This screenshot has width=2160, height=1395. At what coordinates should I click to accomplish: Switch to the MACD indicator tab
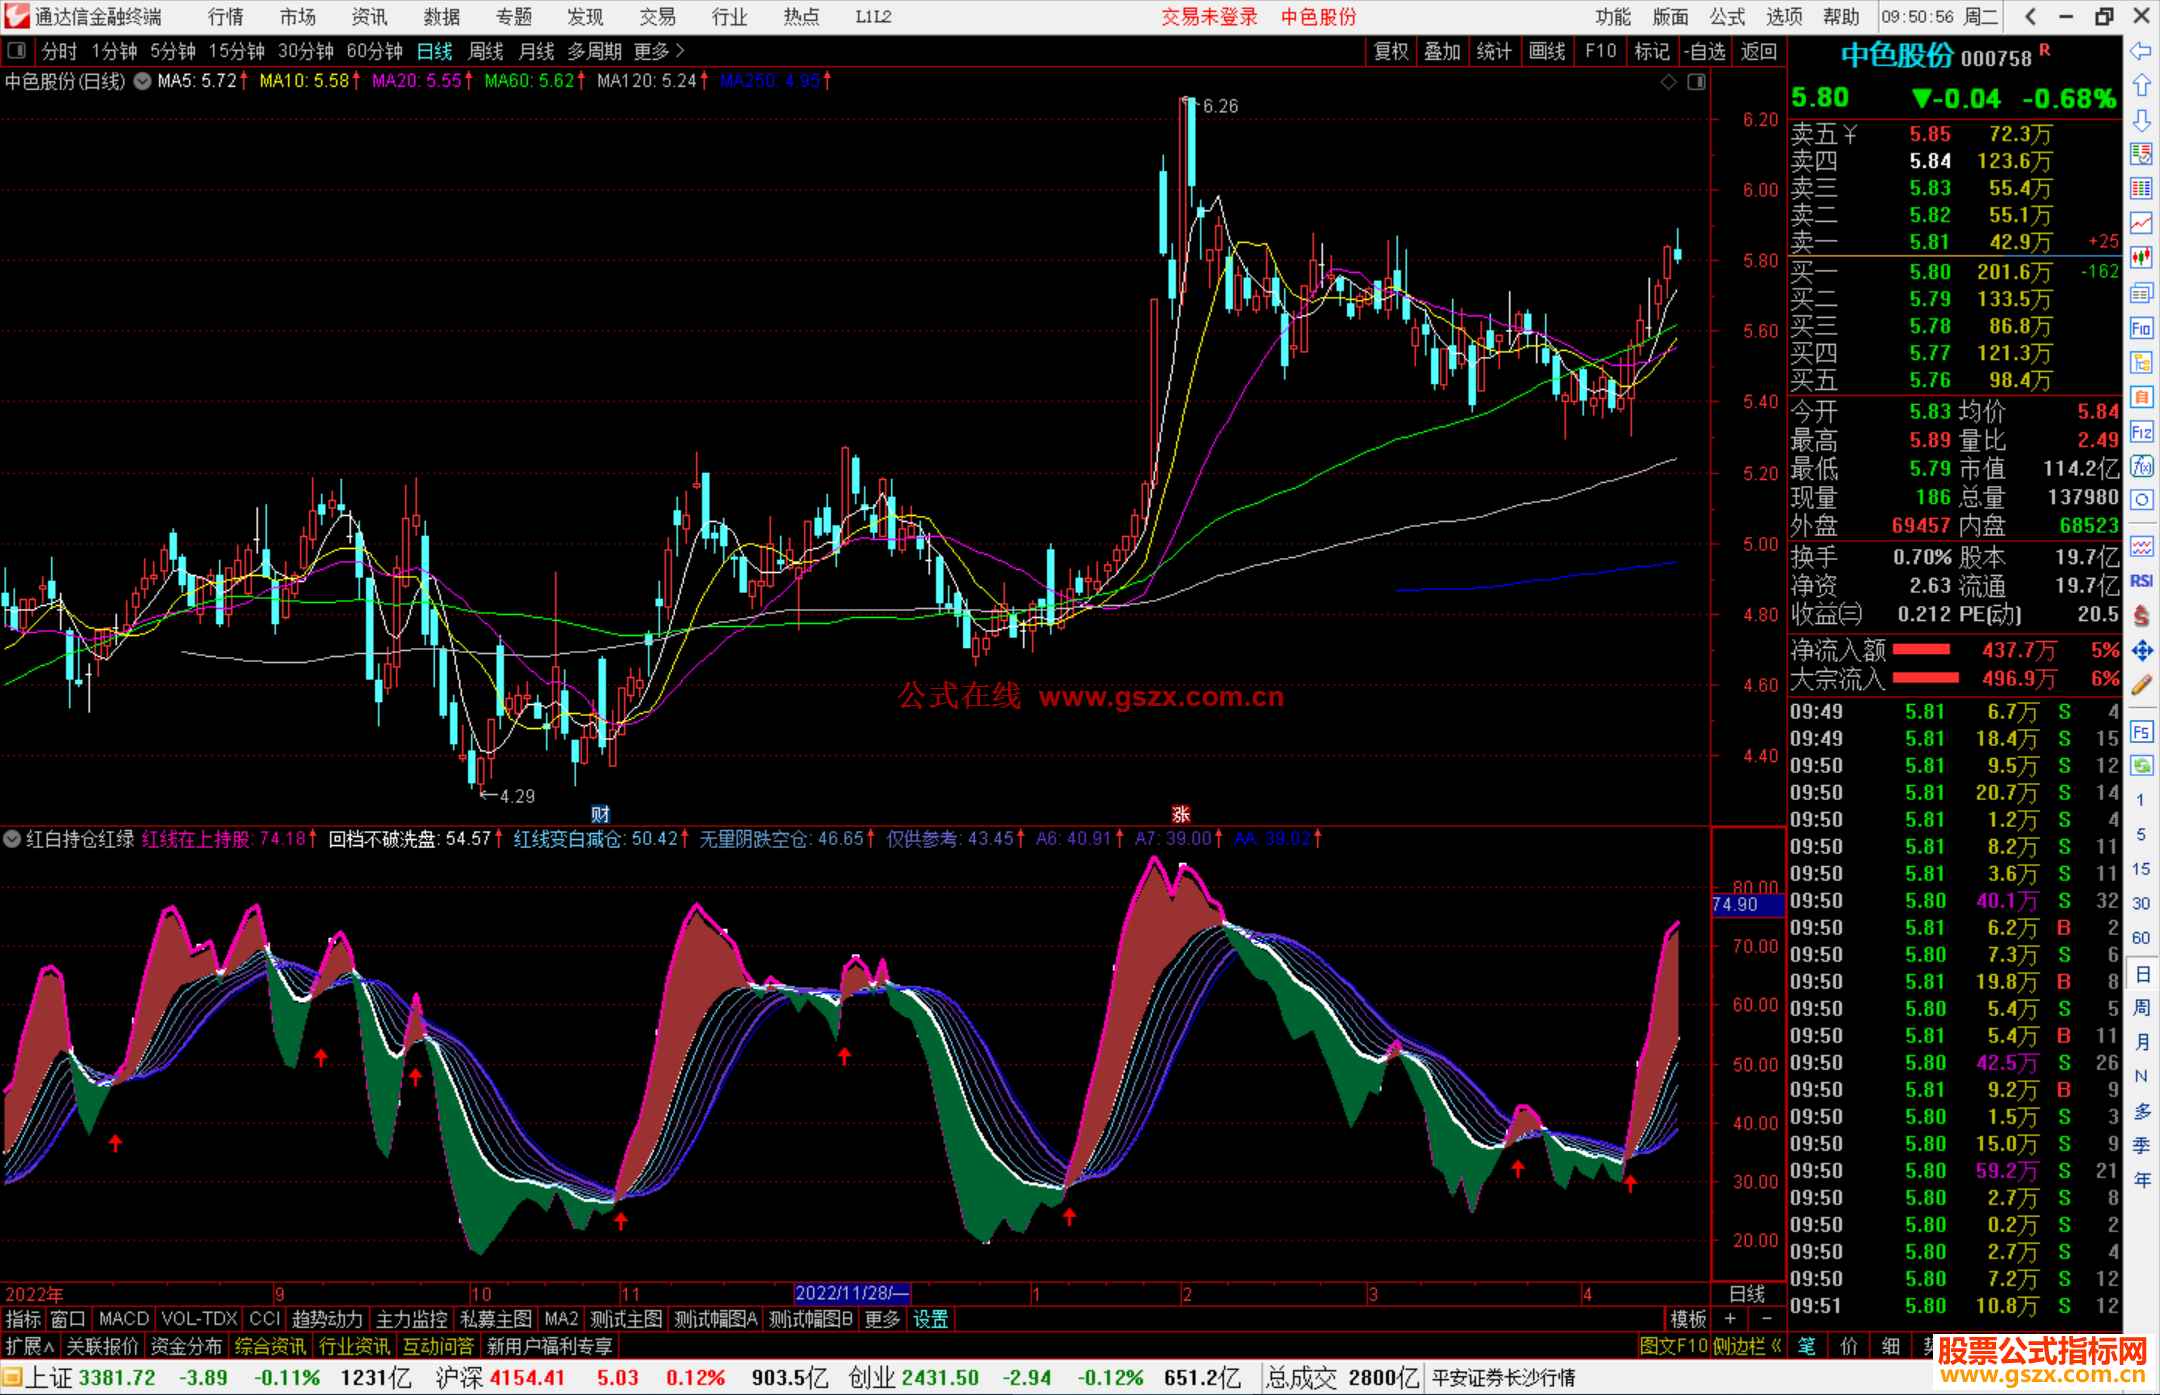[x=123, y=1319]
